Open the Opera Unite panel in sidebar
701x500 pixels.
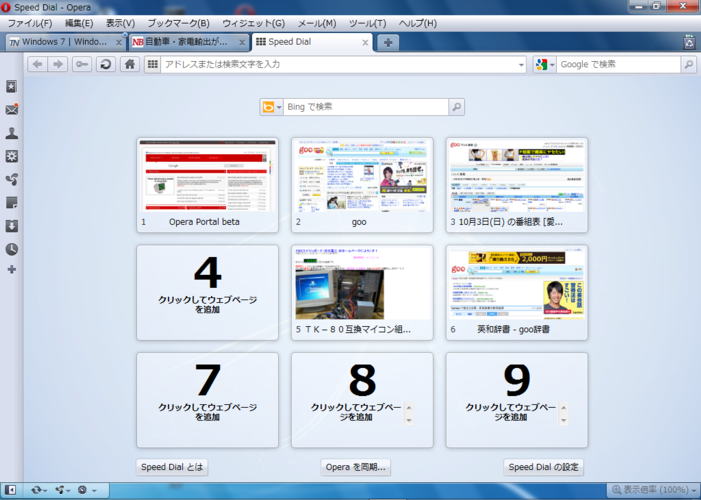(12, 179)
